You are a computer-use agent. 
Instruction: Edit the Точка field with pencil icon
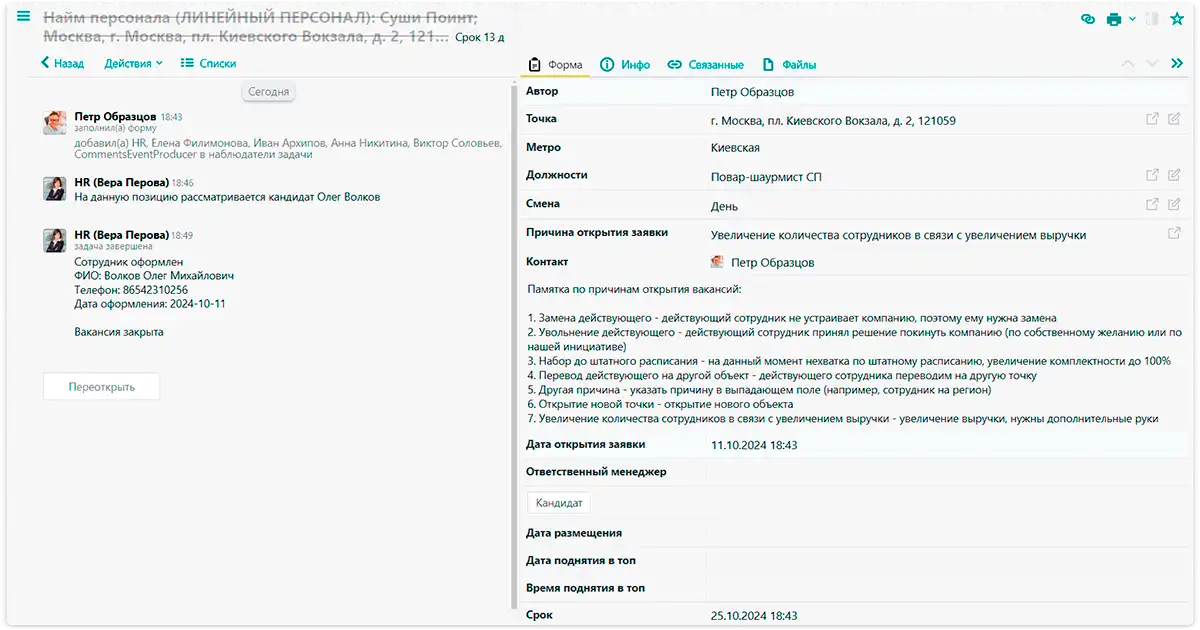coord(1174,119)
